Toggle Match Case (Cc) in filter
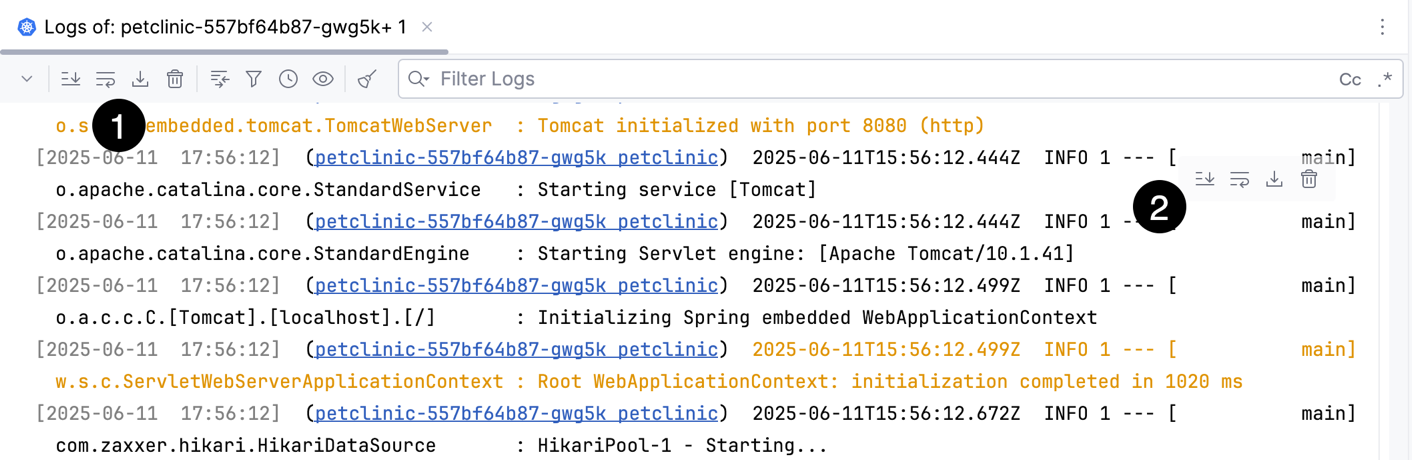This screenshot has height=460, width=1412. pyautogui.click(x=1349, y=80)
